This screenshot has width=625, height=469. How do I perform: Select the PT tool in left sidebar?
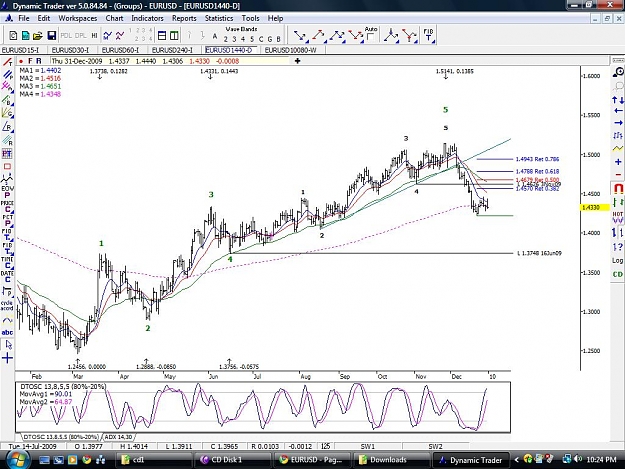7,153
